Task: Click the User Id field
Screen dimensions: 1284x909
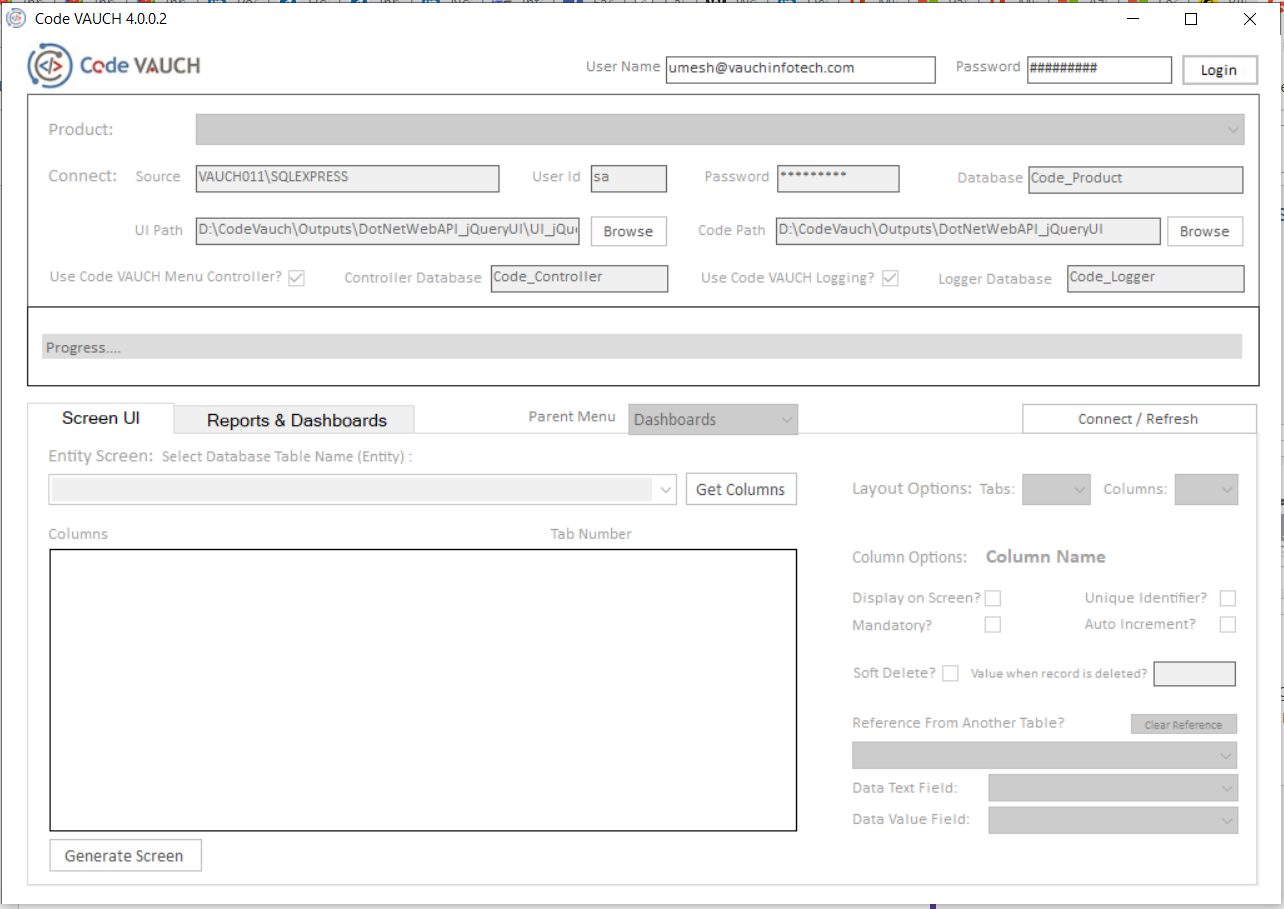Action: (x=628, y=178)
